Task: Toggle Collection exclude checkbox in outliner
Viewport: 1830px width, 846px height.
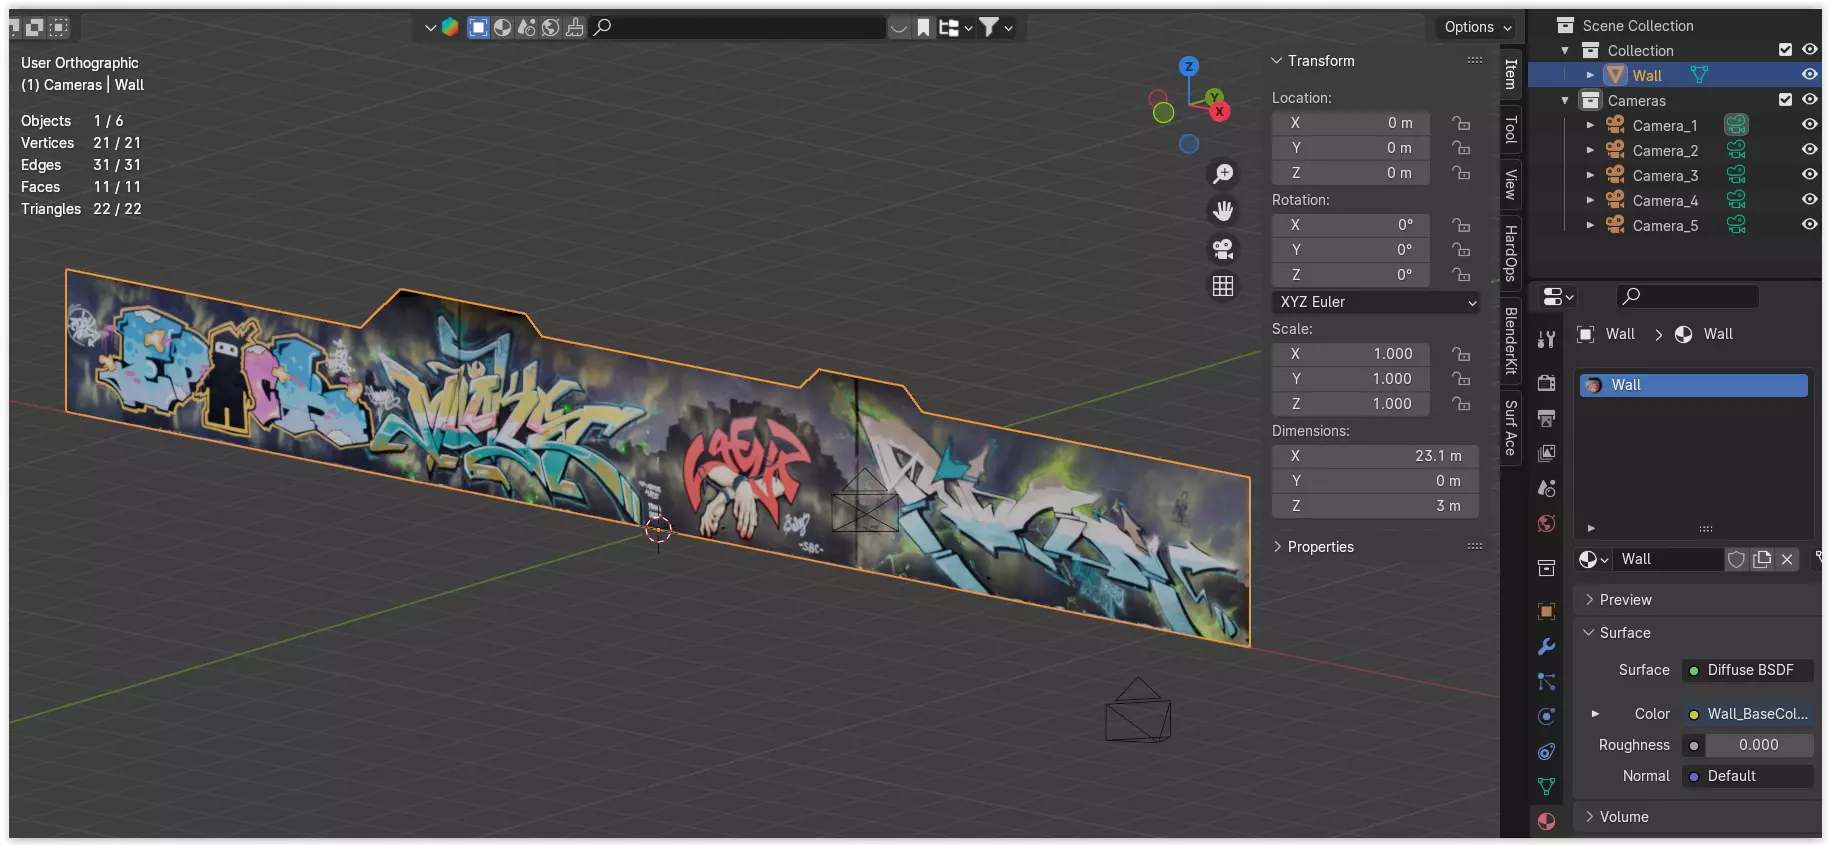Action: pyautogui.click(x=1785, y=50)
